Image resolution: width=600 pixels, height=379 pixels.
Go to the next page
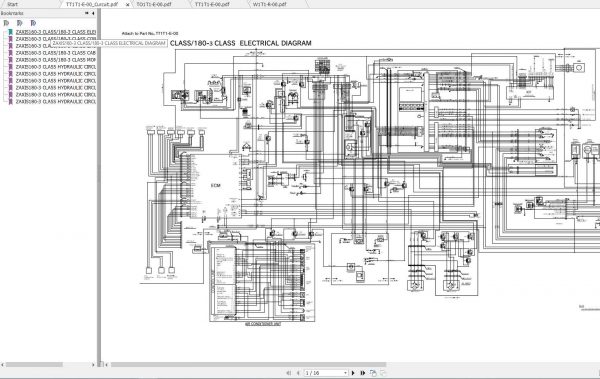353,372
